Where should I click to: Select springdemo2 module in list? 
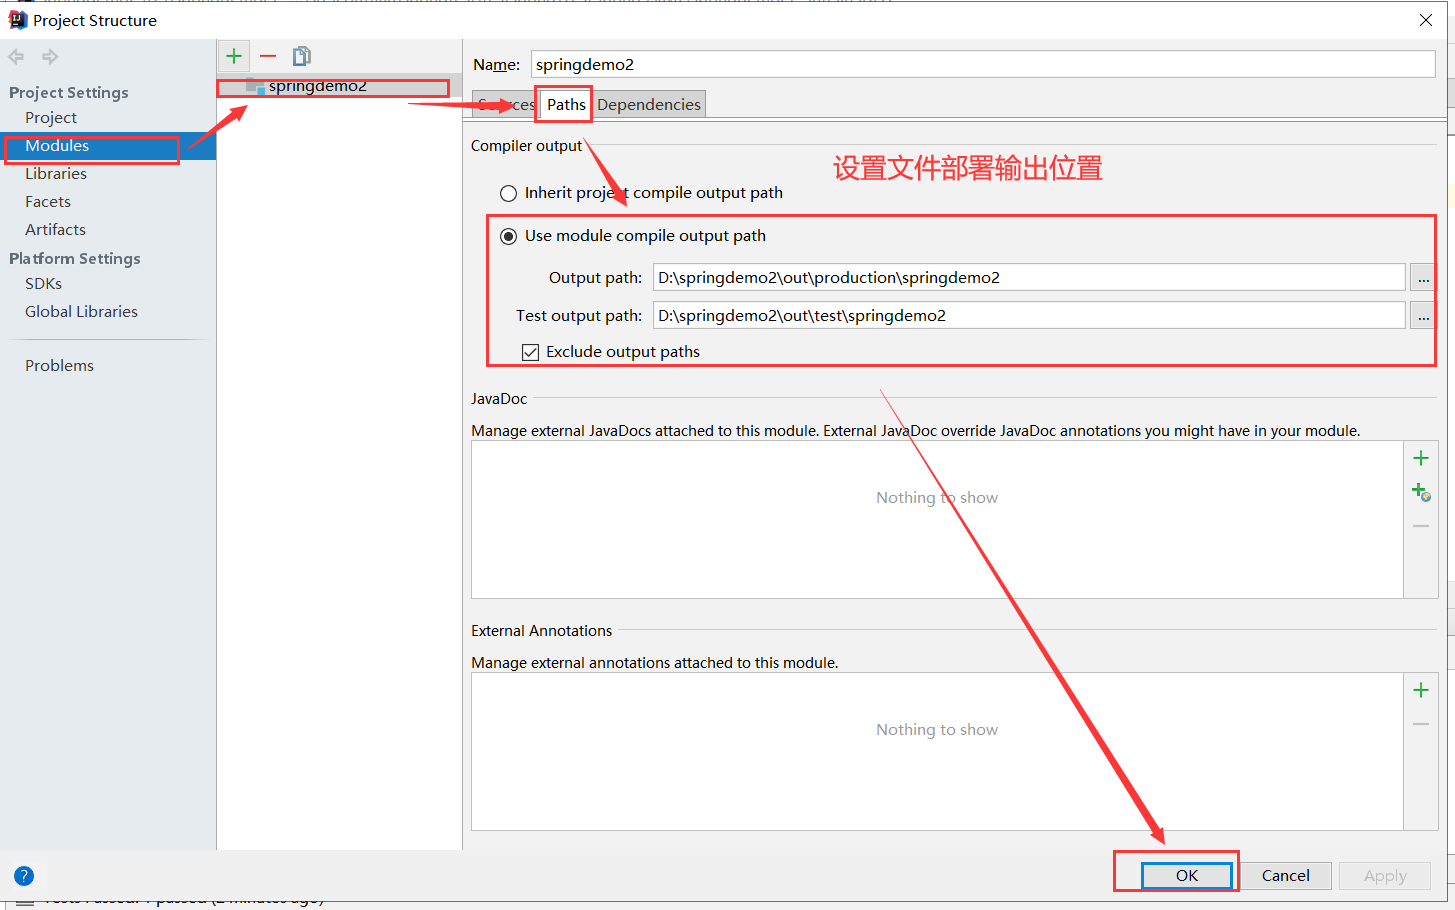tap(339, 86)
